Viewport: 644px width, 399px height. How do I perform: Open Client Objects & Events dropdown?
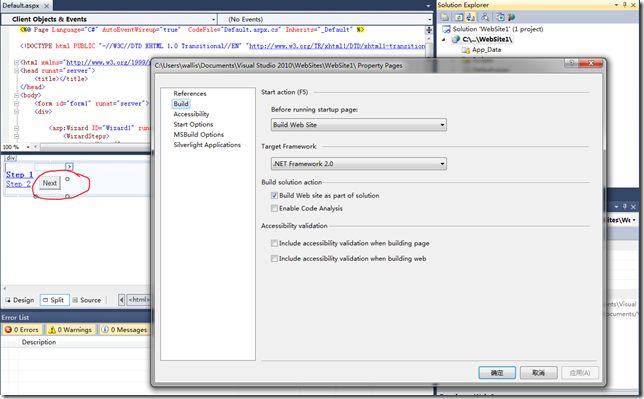109,19
